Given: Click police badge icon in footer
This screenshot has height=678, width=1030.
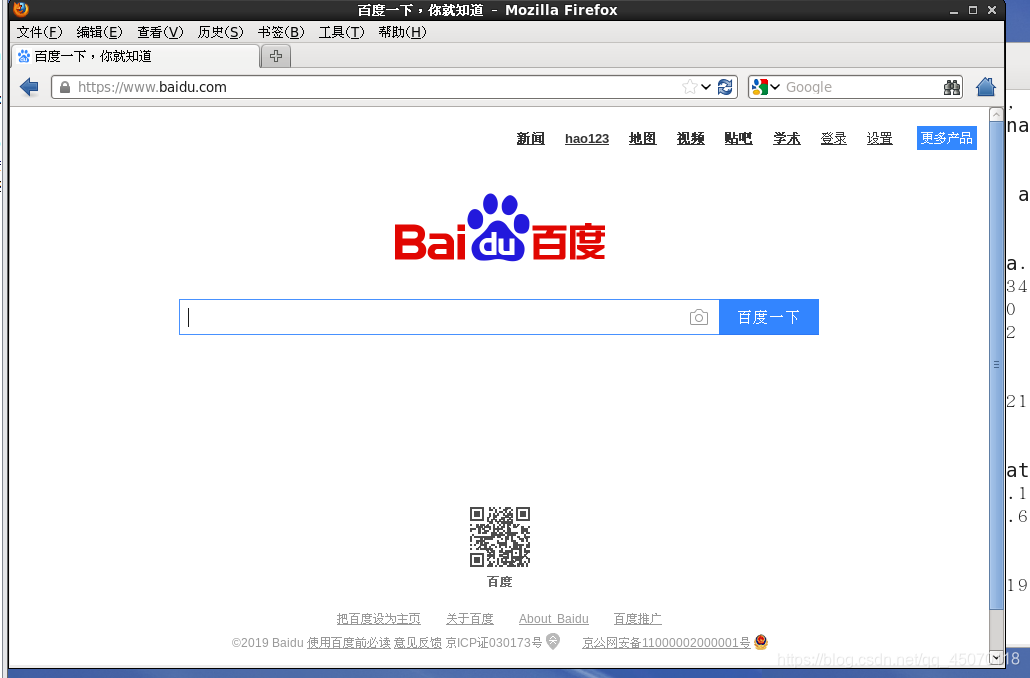Looking at the screenshot, I should 761,642.
